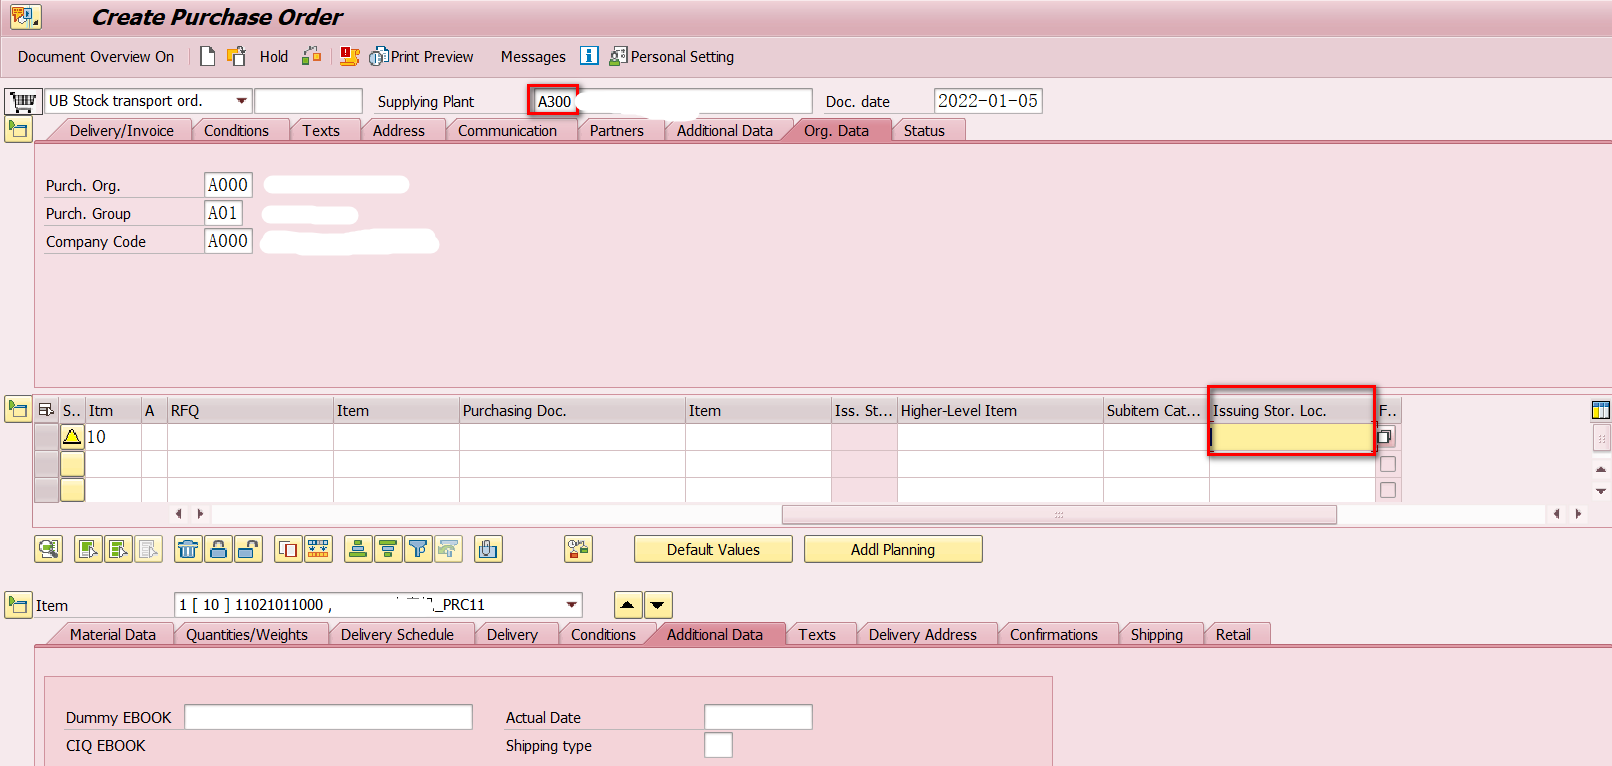Click Document Overview On
Image resolution: width=1612 pixels, height=766 pixels.
[x=96, y=57]
